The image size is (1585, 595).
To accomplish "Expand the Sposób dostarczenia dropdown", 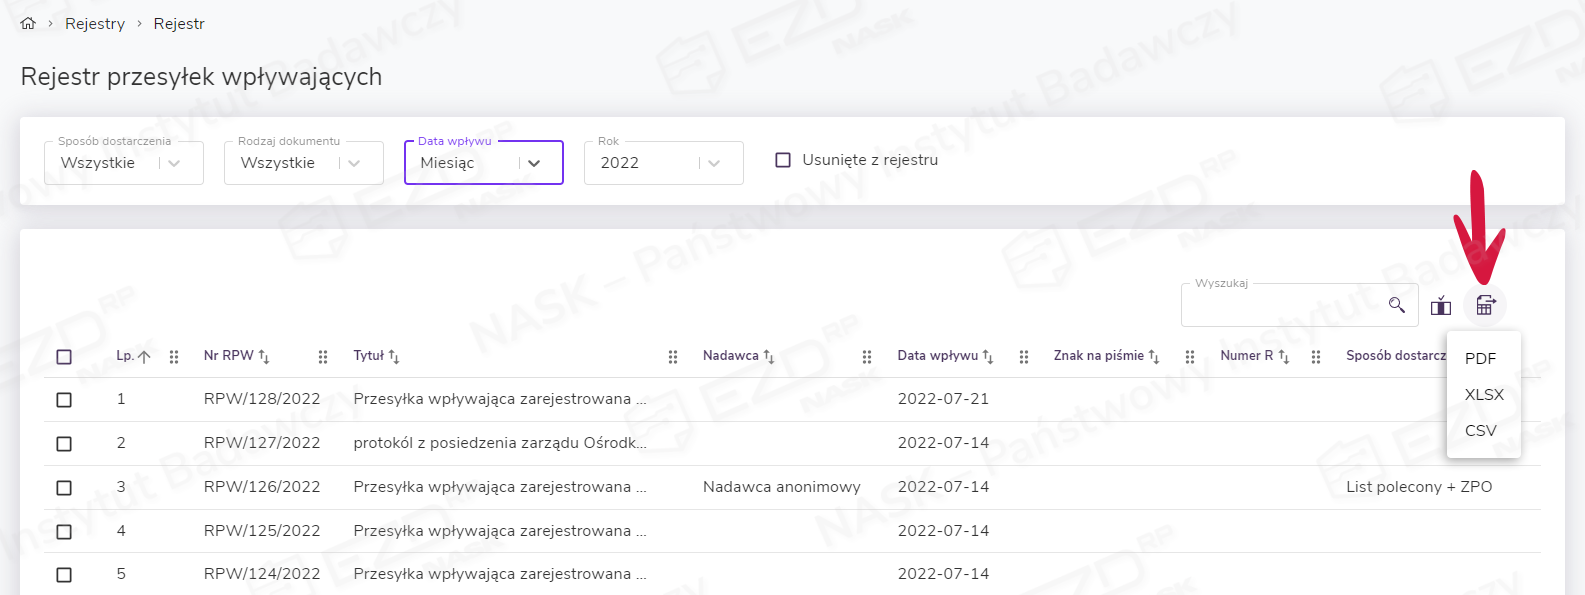I will (124, 163).
